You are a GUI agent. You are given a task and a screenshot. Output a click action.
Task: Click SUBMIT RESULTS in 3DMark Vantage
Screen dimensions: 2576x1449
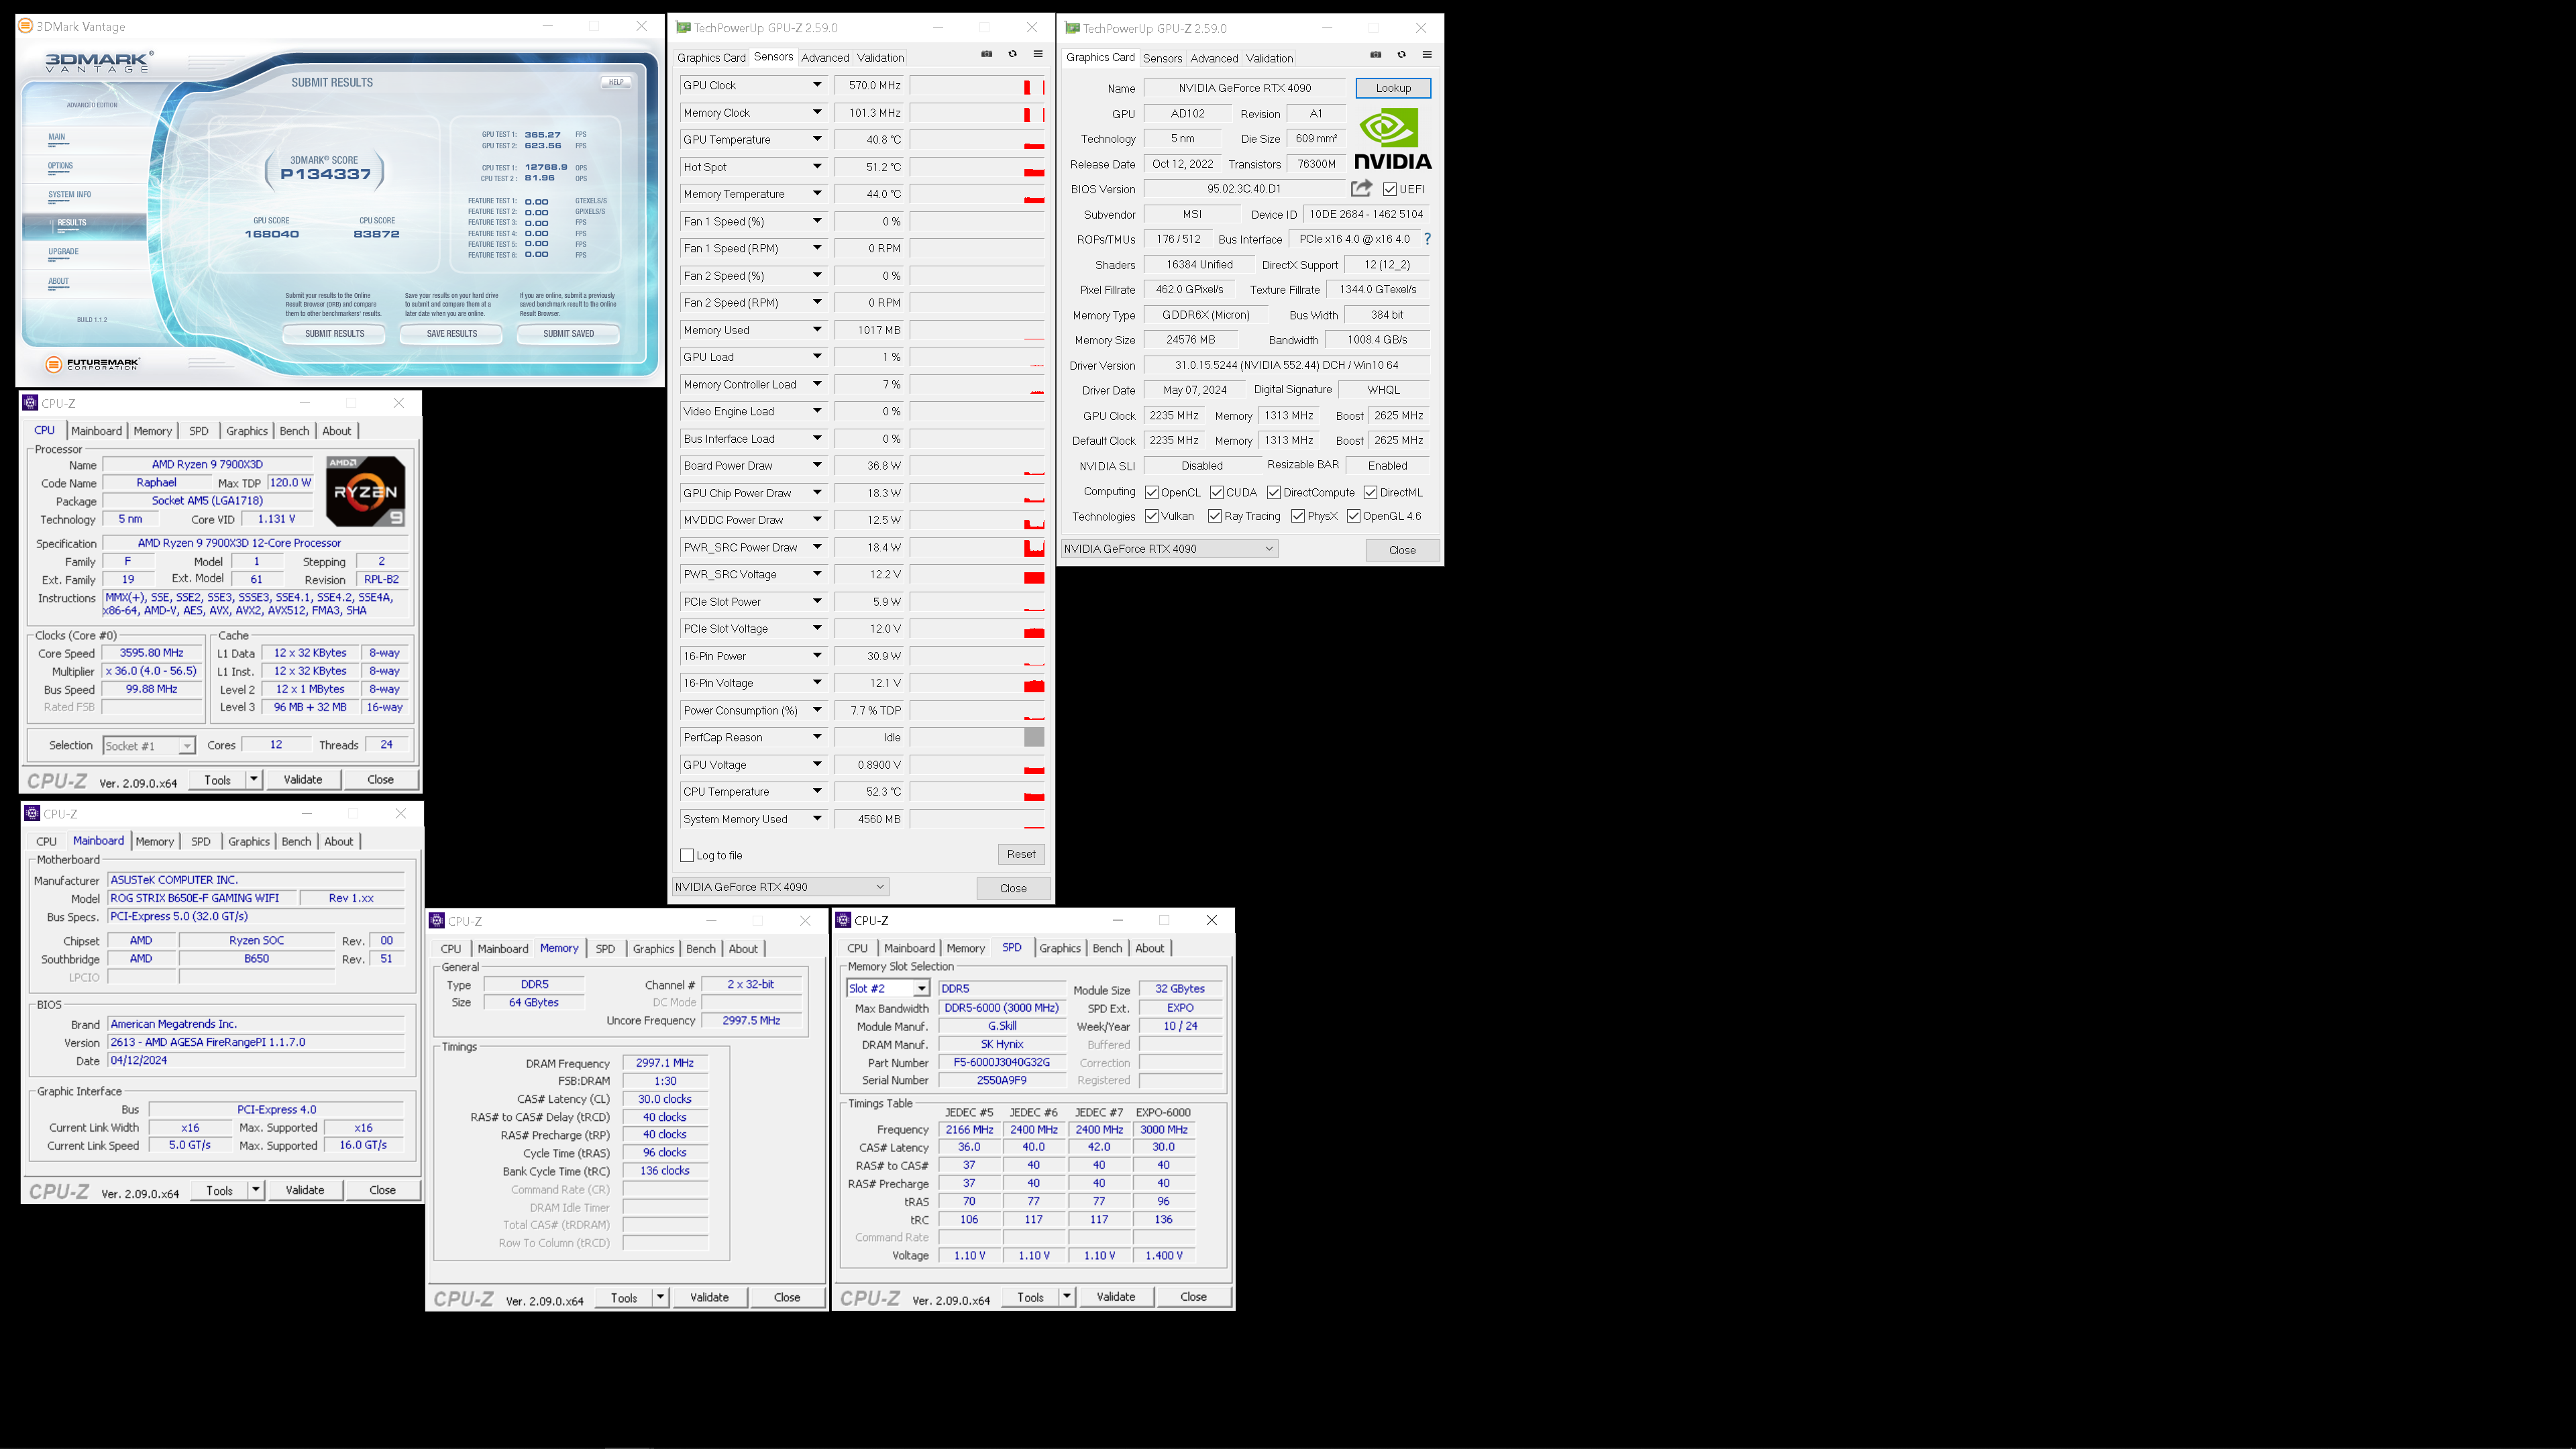[x=334, y=334]
